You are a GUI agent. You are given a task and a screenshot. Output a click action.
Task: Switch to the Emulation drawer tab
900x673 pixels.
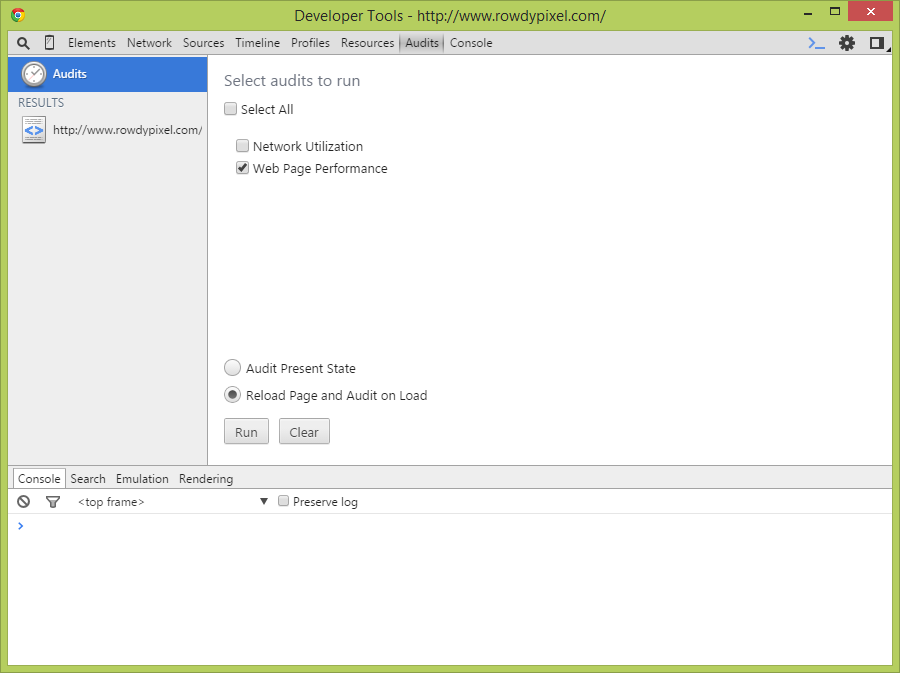coord(142,479)
